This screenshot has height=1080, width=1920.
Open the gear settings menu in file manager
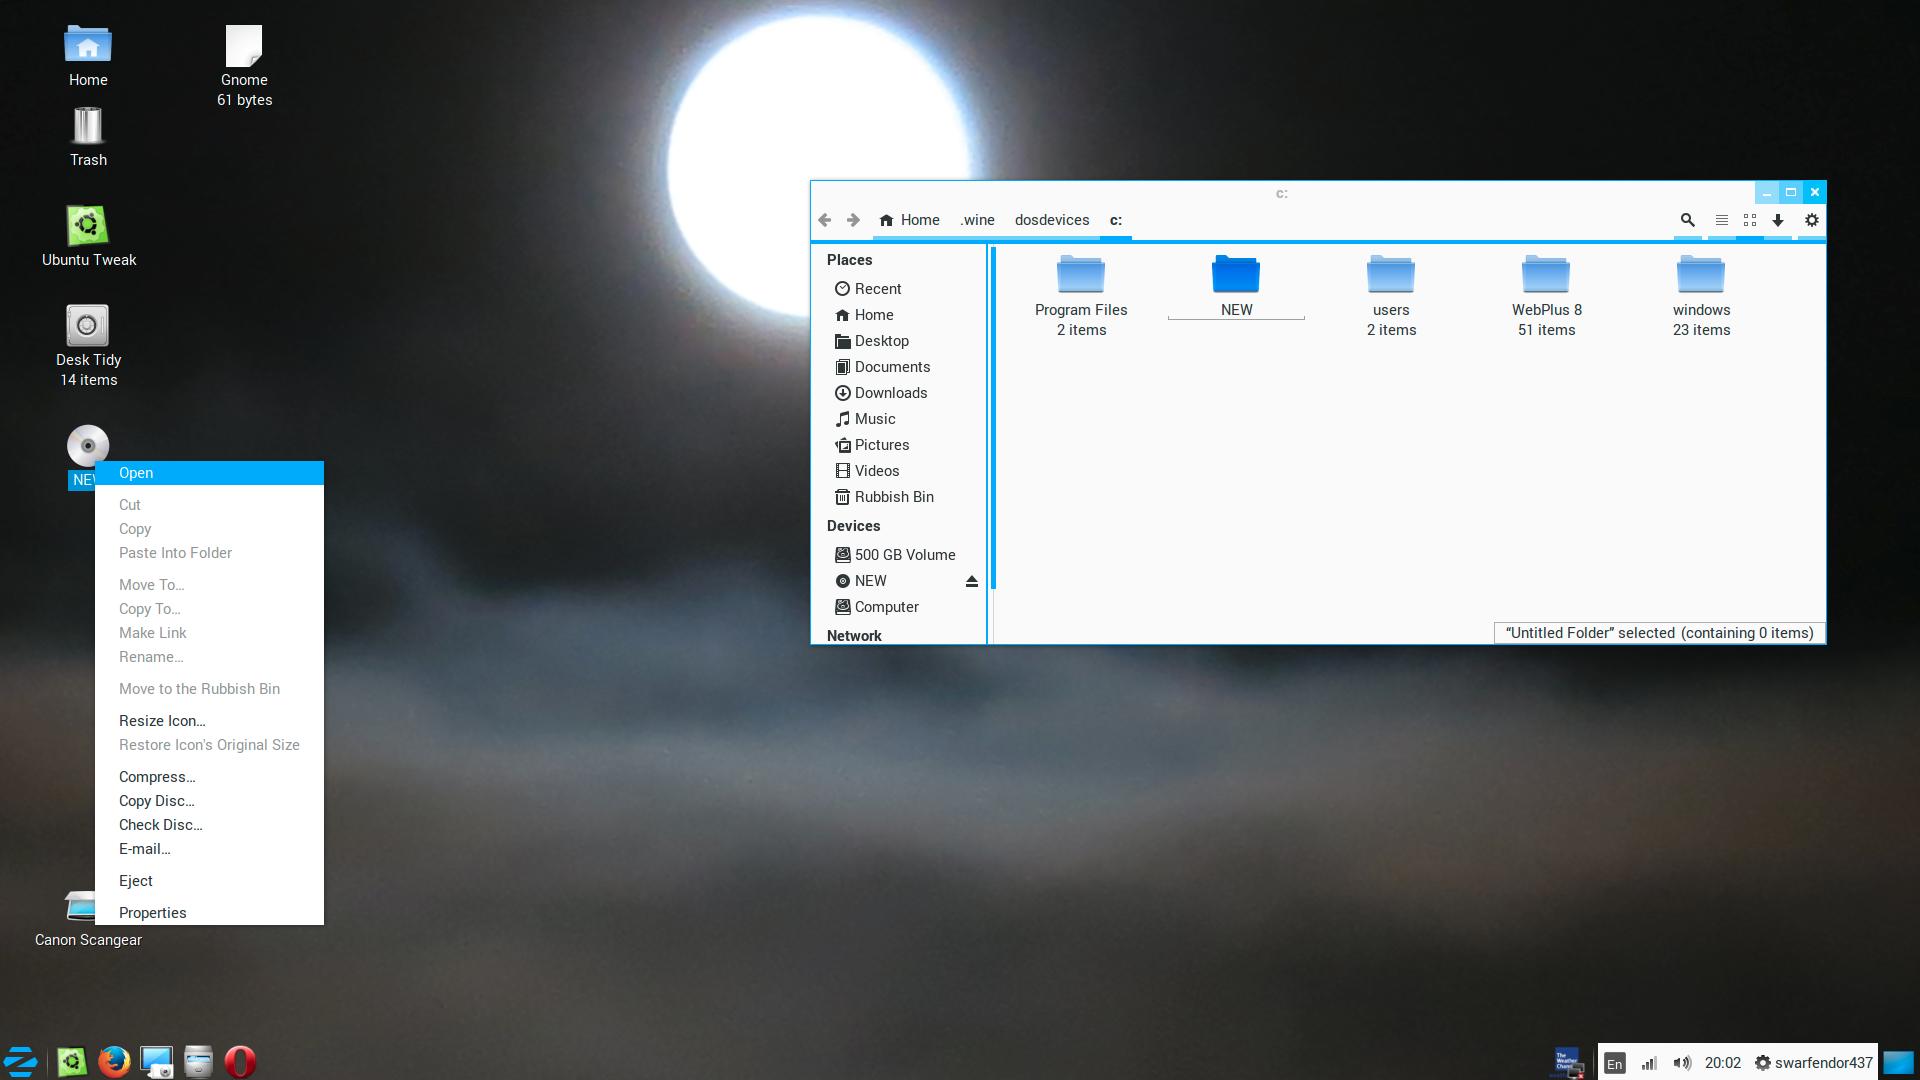(1811, 220)
